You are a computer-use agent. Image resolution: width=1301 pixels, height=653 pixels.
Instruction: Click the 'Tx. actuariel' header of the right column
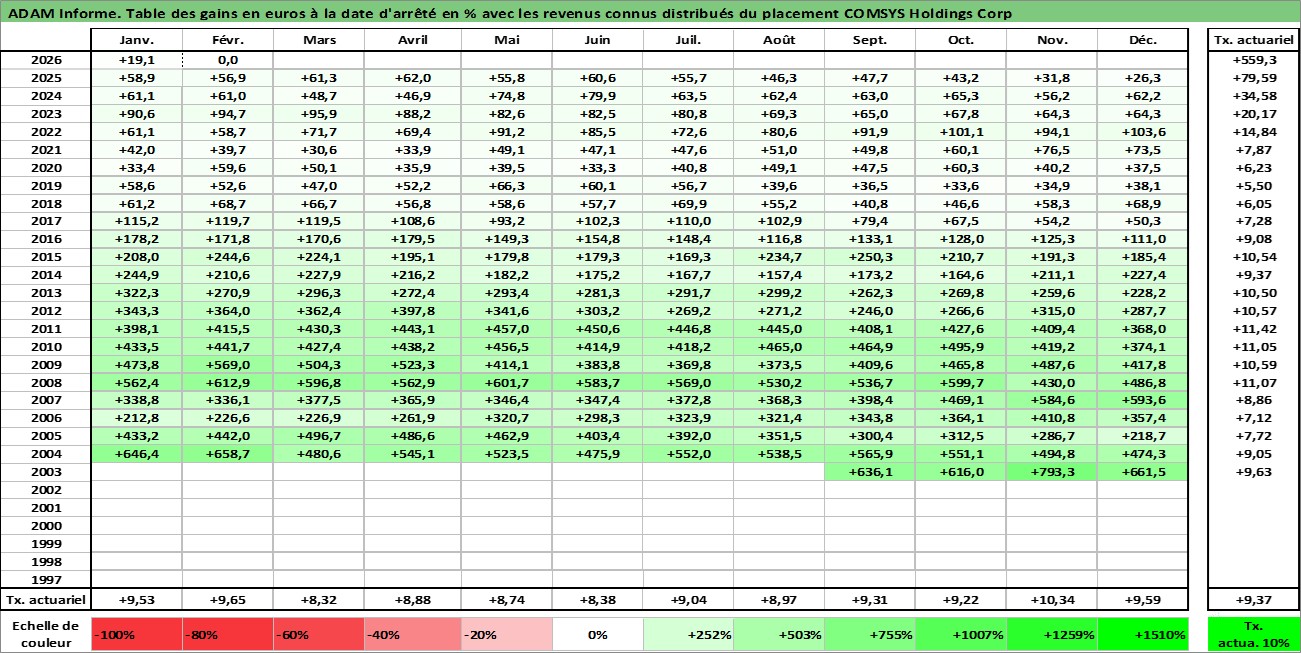coord(1253,40)
